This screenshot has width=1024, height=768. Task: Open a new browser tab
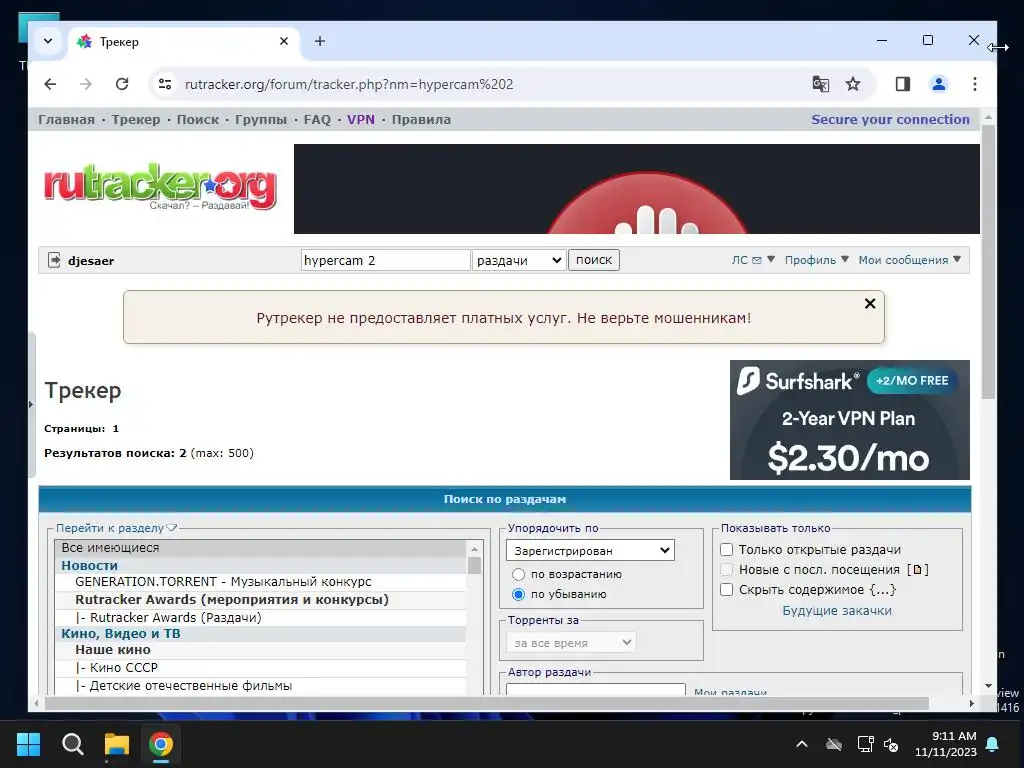tap(320, 41)
